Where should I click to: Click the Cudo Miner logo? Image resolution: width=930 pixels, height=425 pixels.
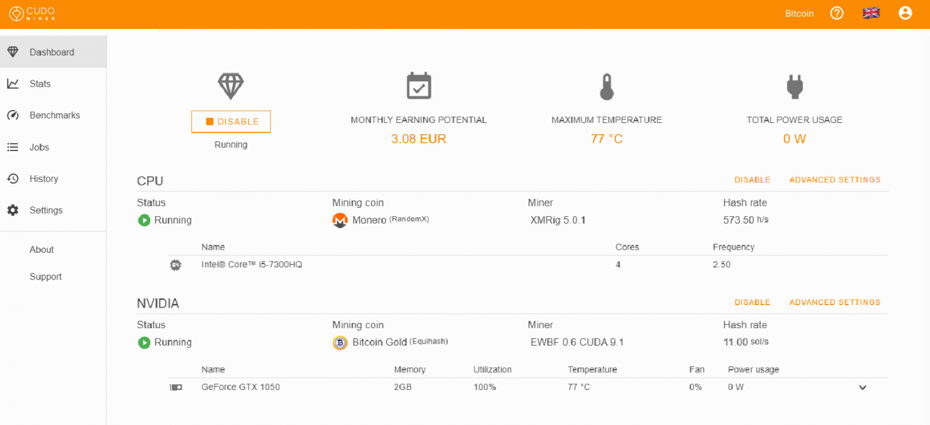pos(31,13)
